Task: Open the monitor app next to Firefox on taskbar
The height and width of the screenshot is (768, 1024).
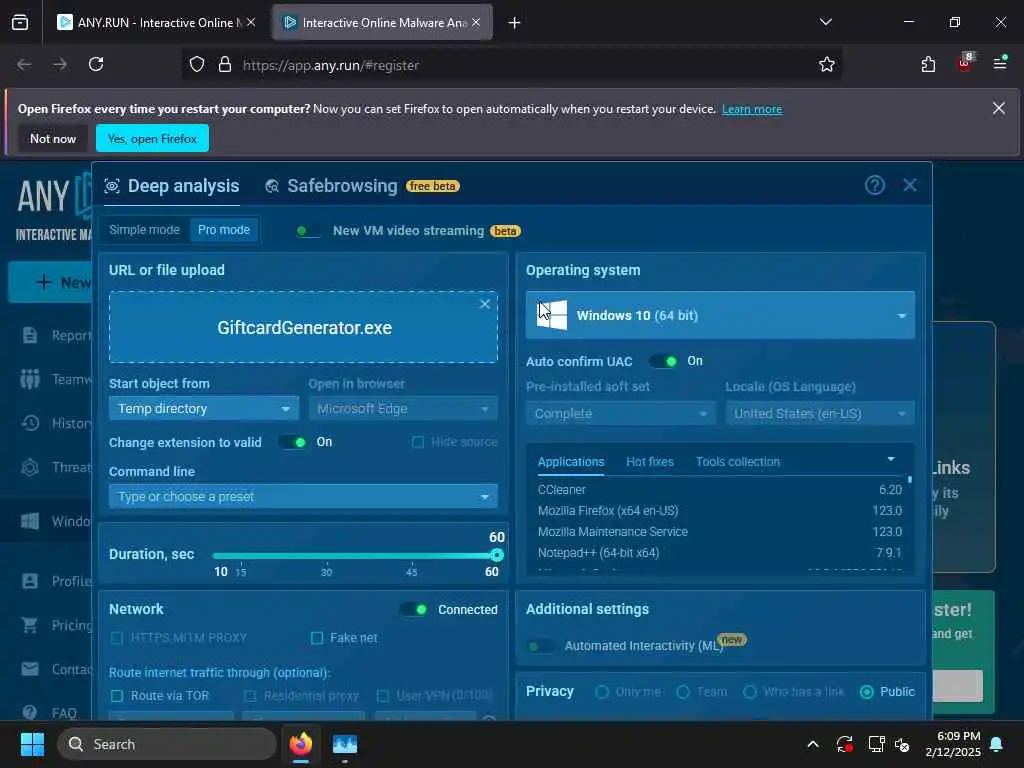Action: coord(345,744)
